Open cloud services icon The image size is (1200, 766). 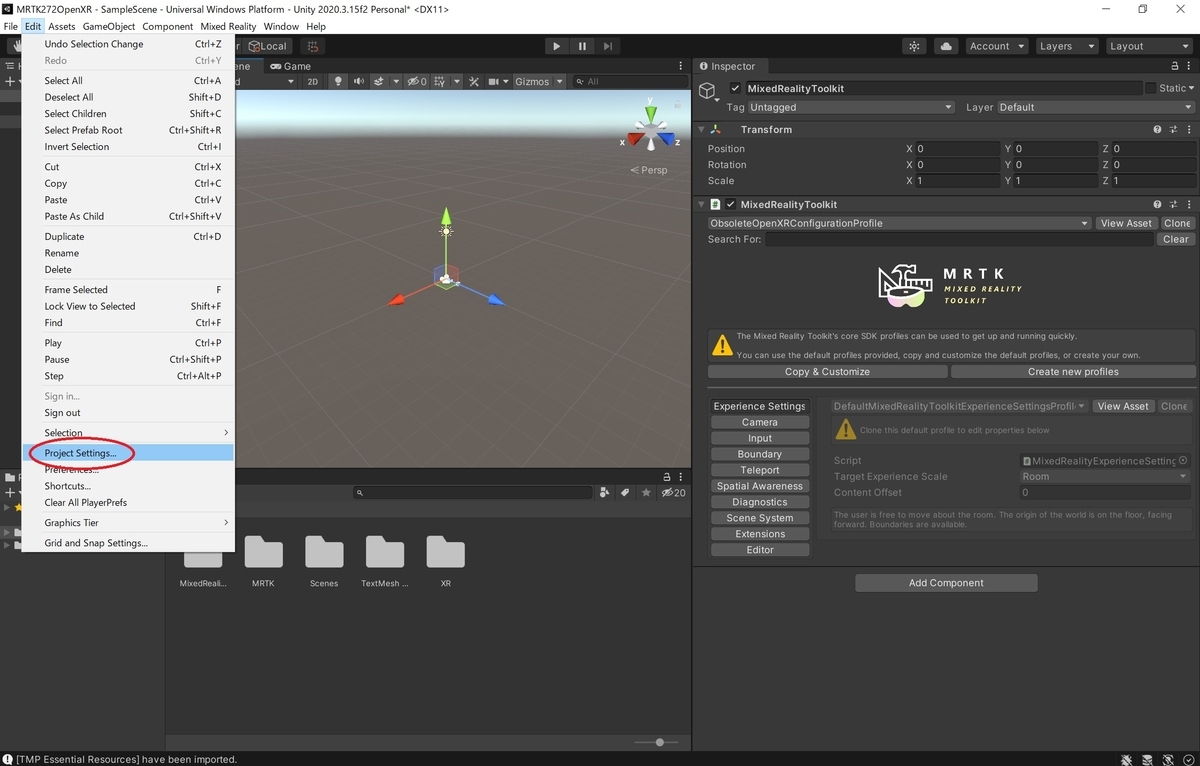click(x=946, y=46)
